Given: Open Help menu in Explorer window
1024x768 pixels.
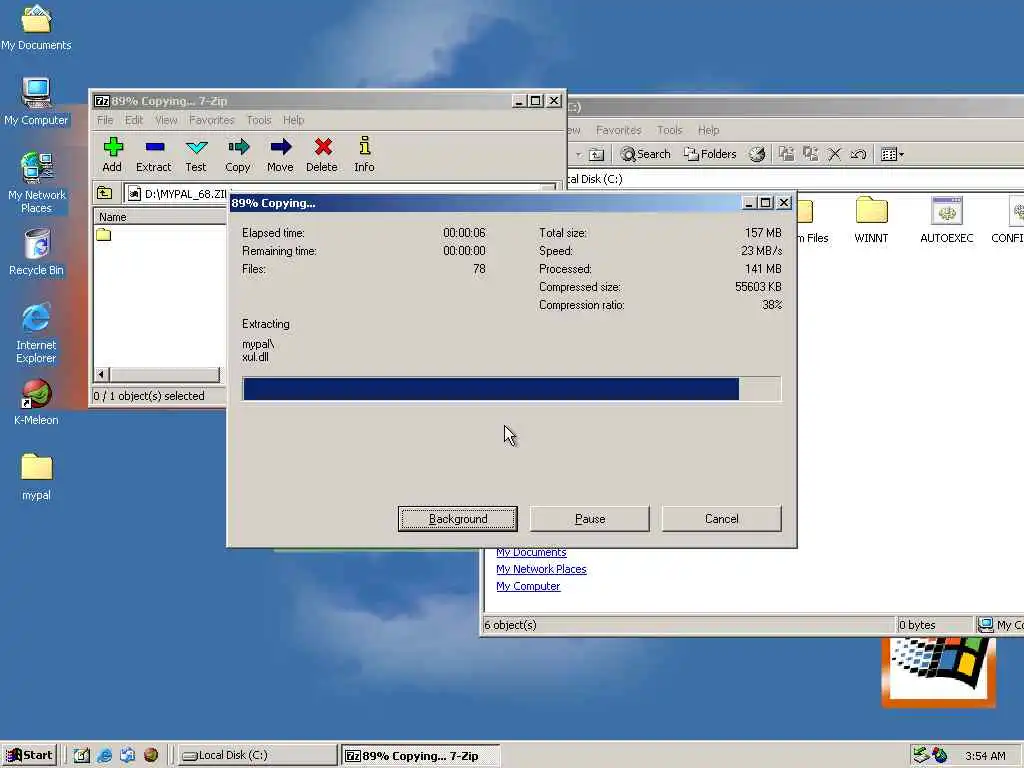Looking at the screenshot, I should [x=708, y=130].
